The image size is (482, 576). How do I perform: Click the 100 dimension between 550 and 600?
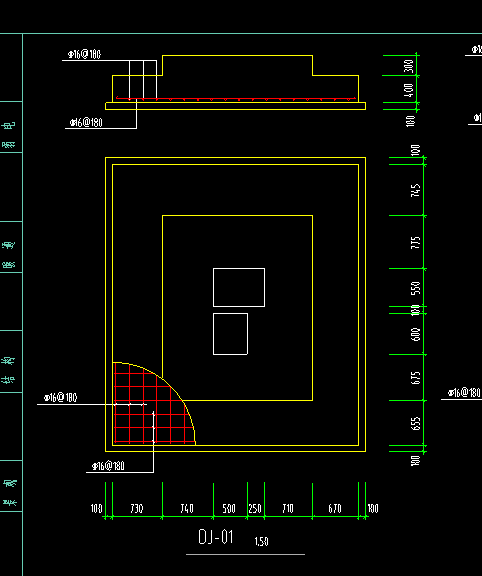[416, 310]
